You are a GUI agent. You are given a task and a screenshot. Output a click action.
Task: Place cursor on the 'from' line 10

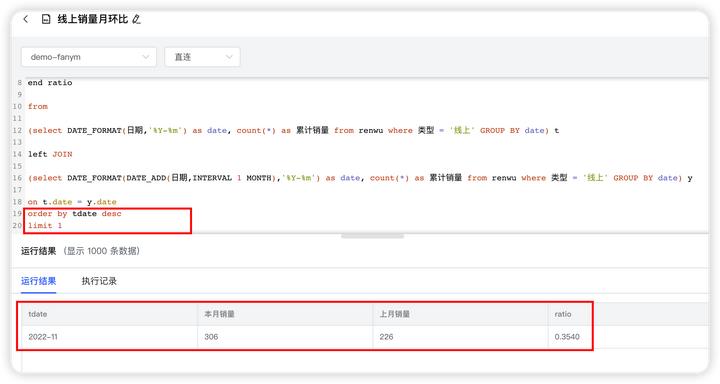[x=38, y=107]
